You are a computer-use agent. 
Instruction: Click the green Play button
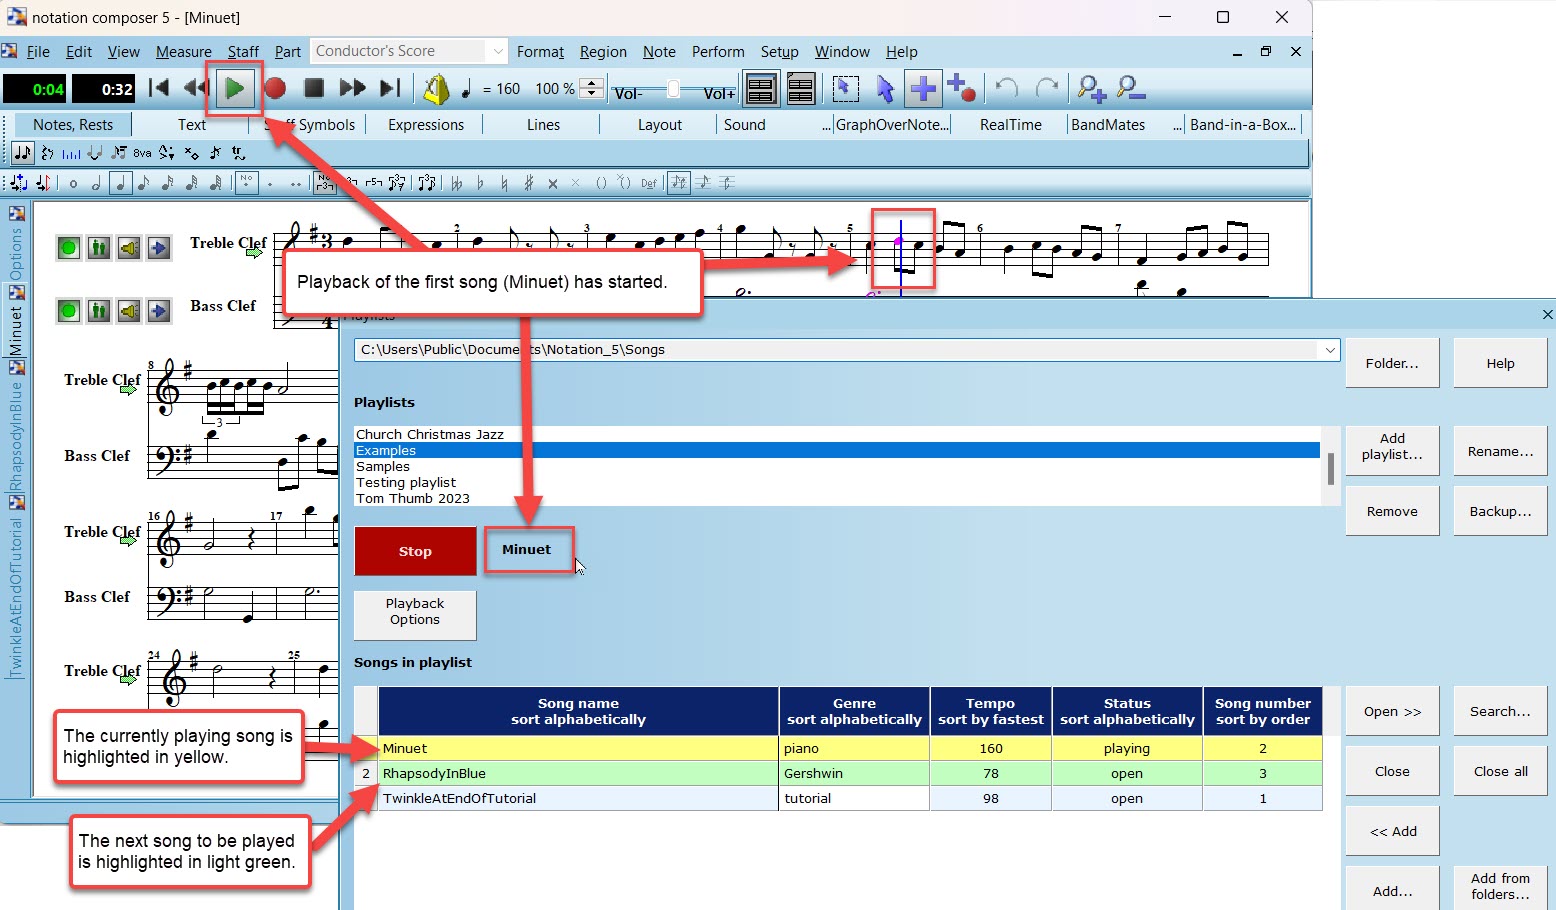click(235, 89)
